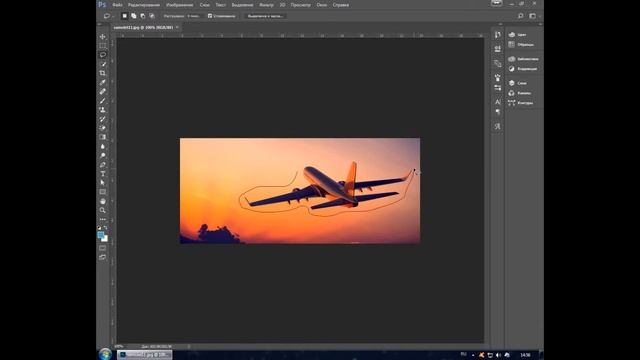Select the Brush tool
This screenshot has width=640, height=360.
(102, 101)
